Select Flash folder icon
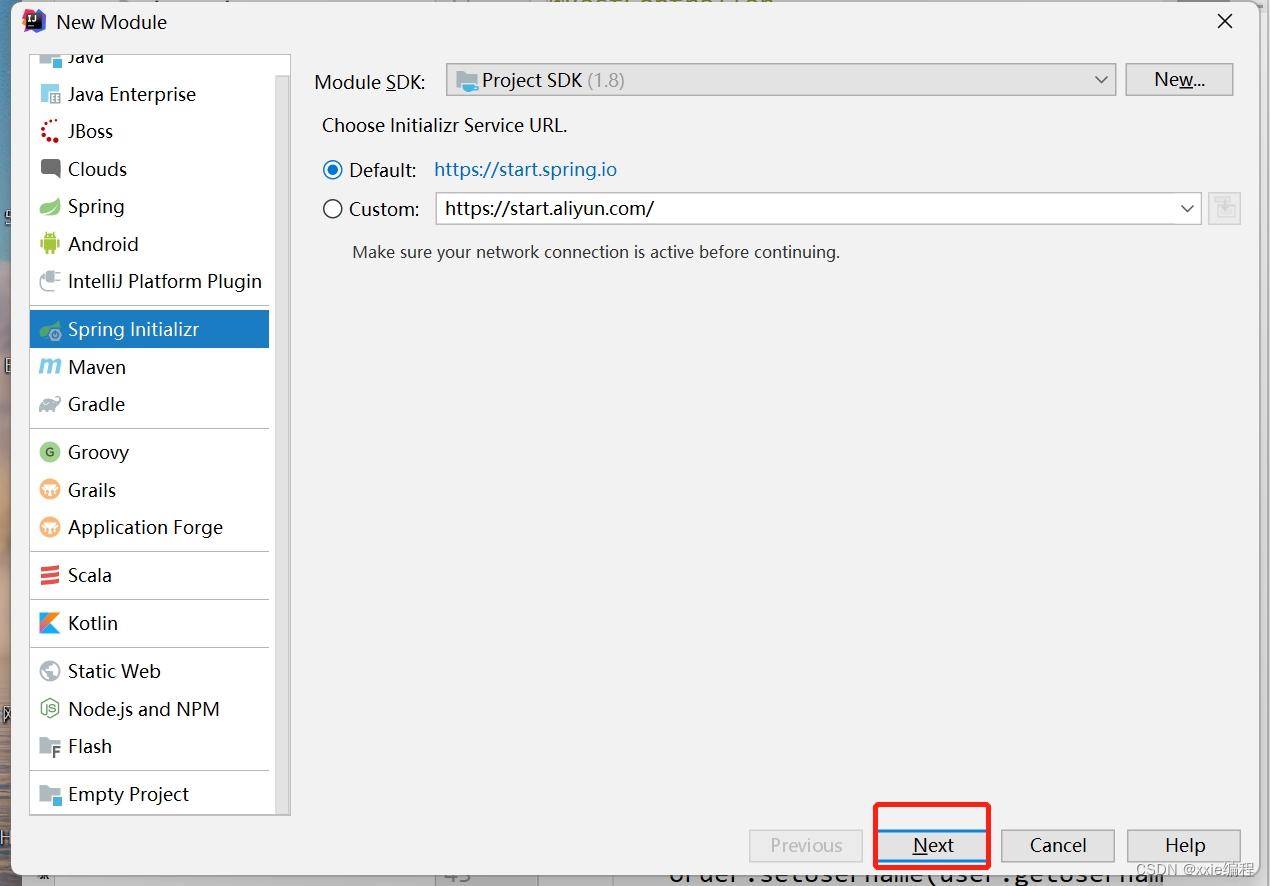Image resolution: width=1270 pixels, height=886 pixels. (x=50, y=747)
